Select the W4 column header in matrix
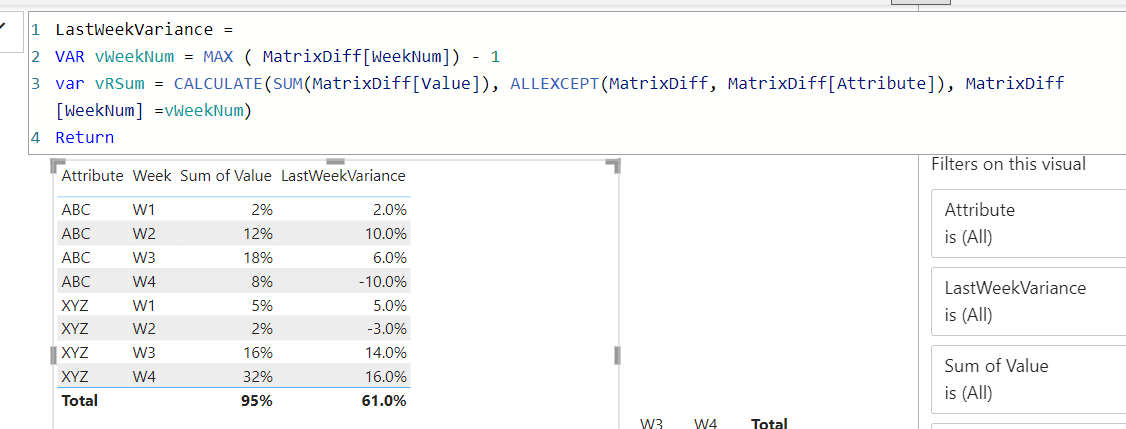Viewport: 1126px width, 429px height. pos(706,424)
